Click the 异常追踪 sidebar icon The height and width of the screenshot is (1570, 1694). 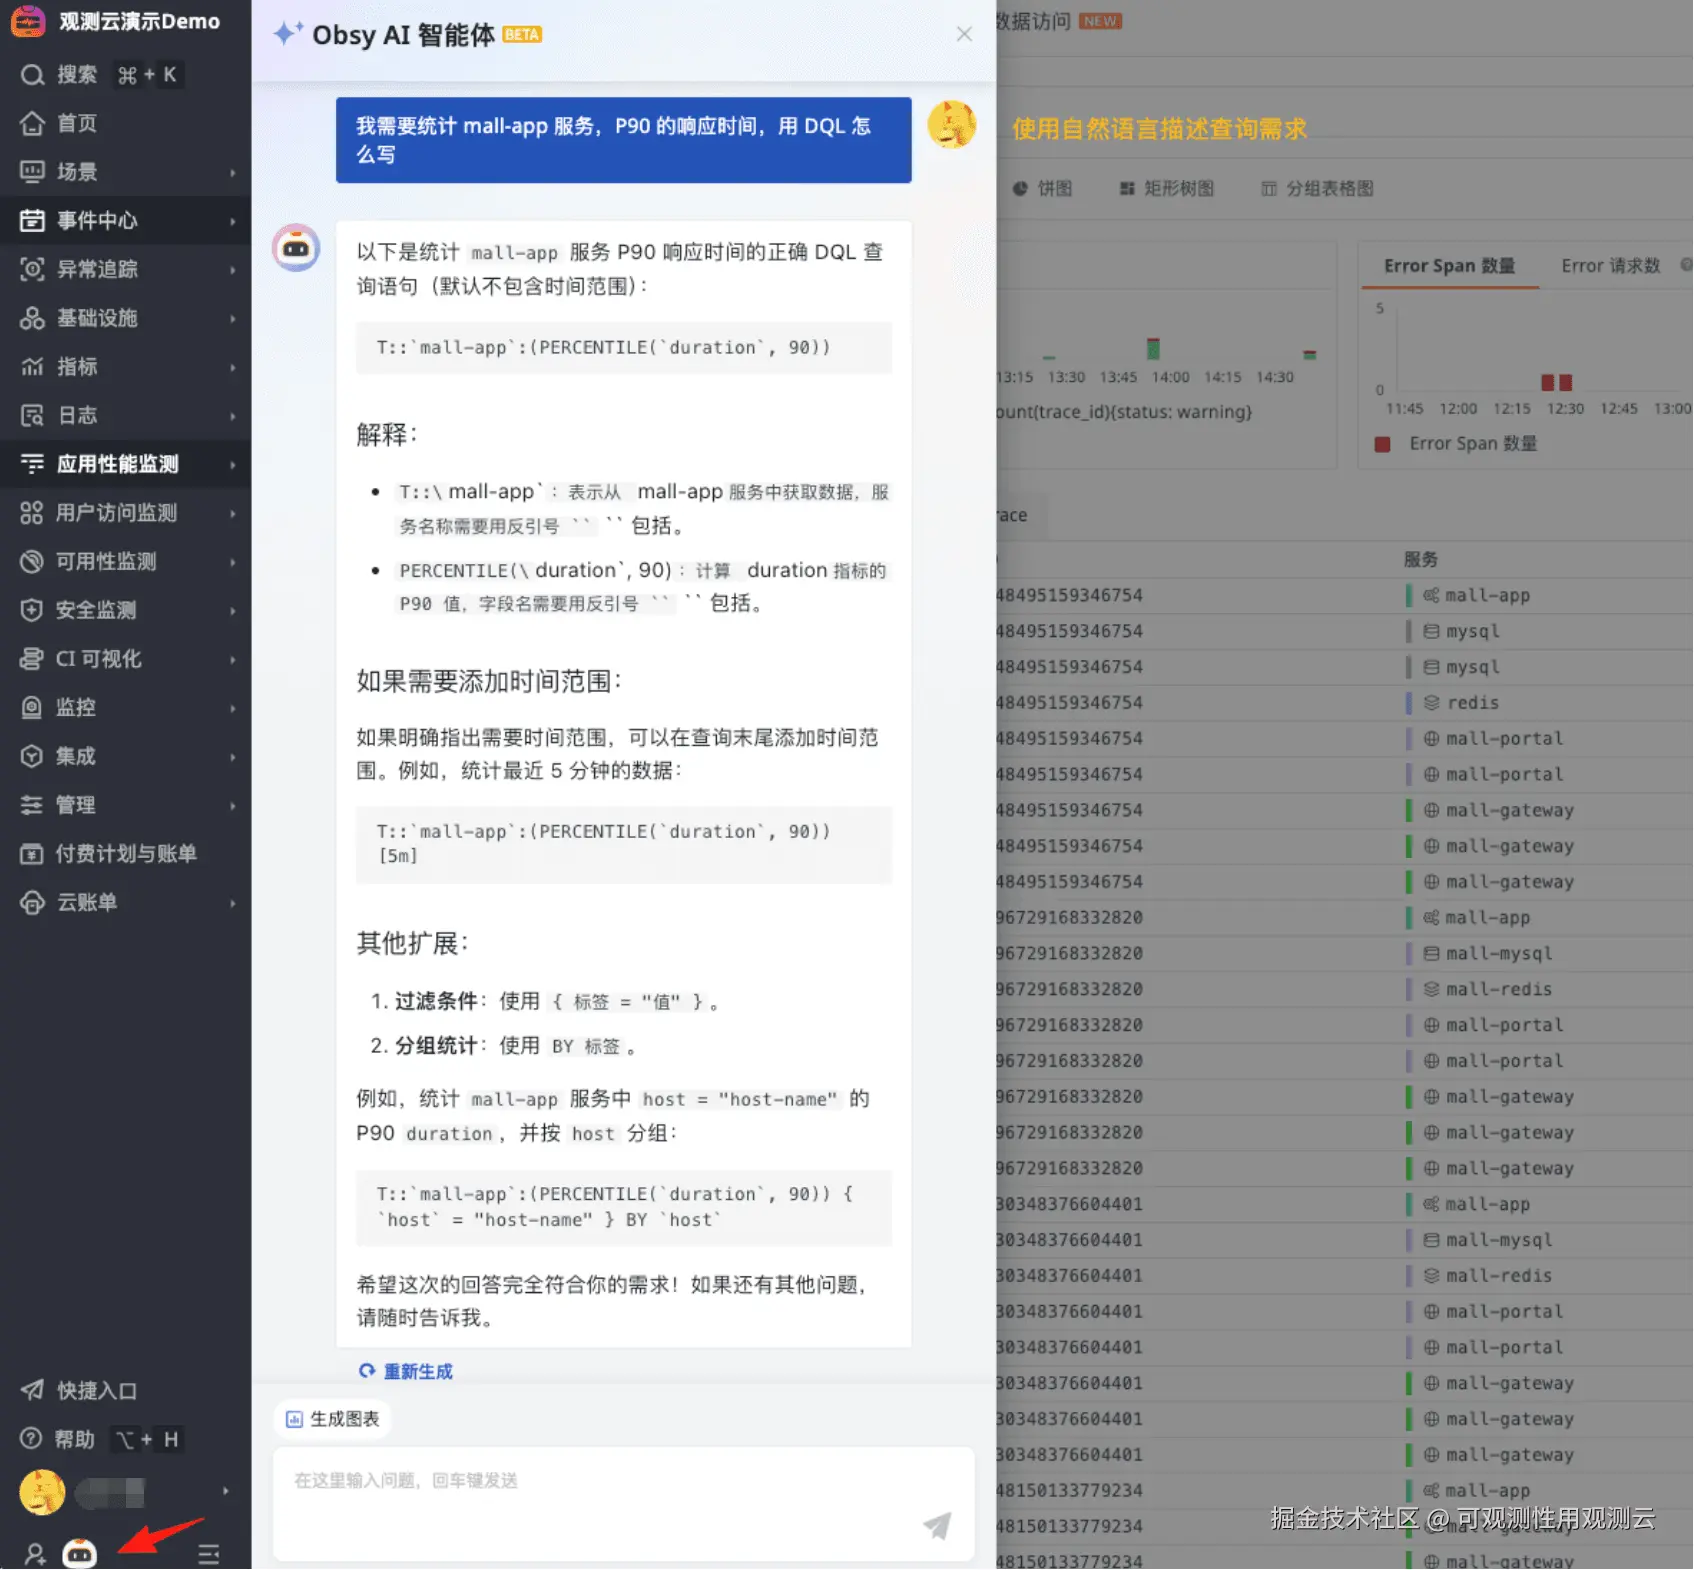(x=32, y=269)
